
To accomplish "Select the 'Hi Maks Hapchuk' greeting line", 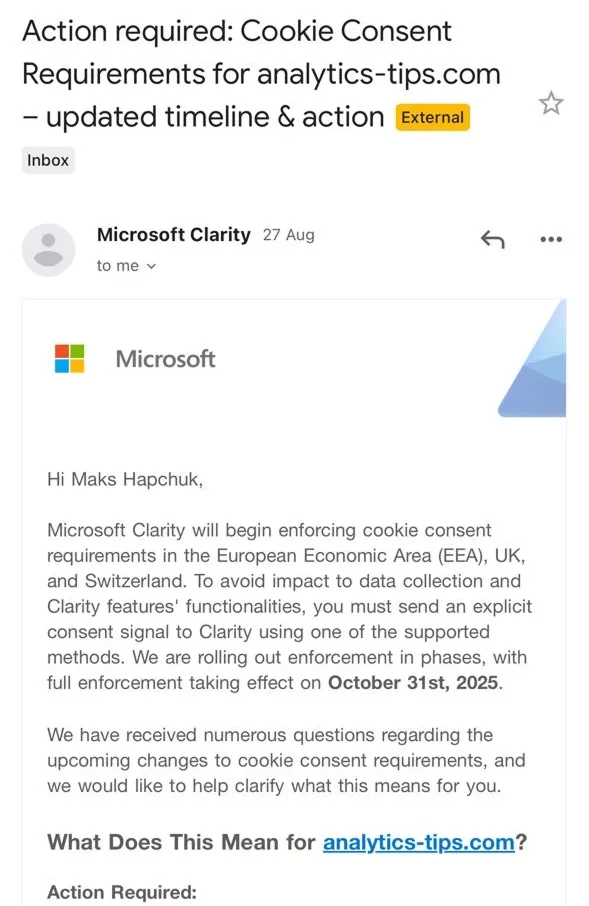I will click(x=125, y=479).
